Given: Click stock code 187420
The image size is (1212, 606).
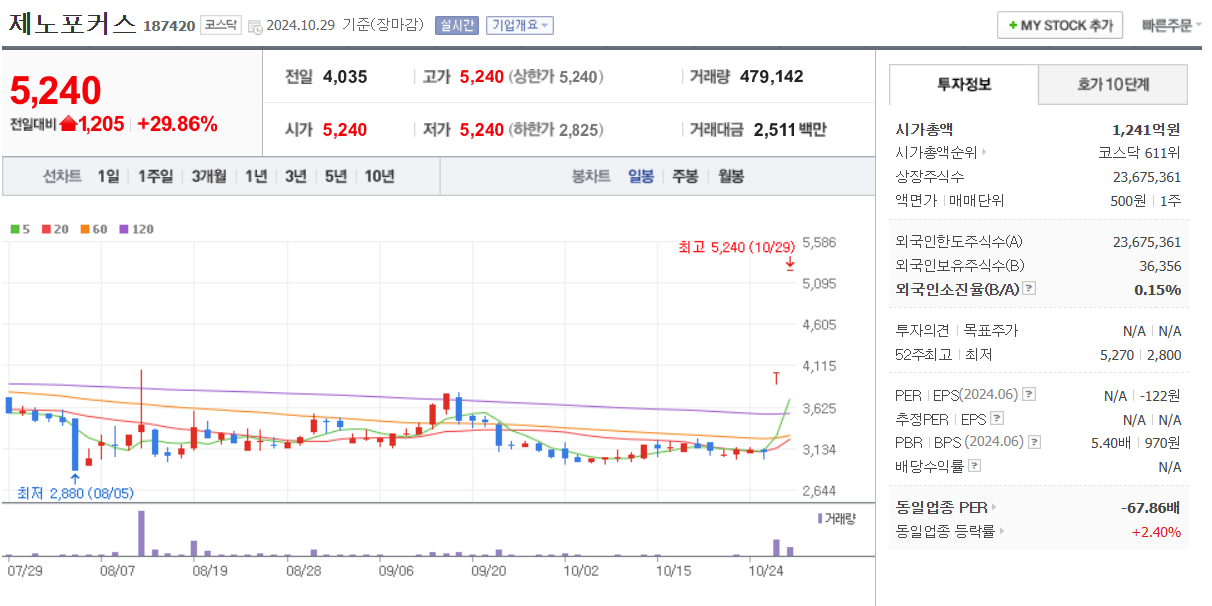Looking at the screenshot, I should (169, 26).
